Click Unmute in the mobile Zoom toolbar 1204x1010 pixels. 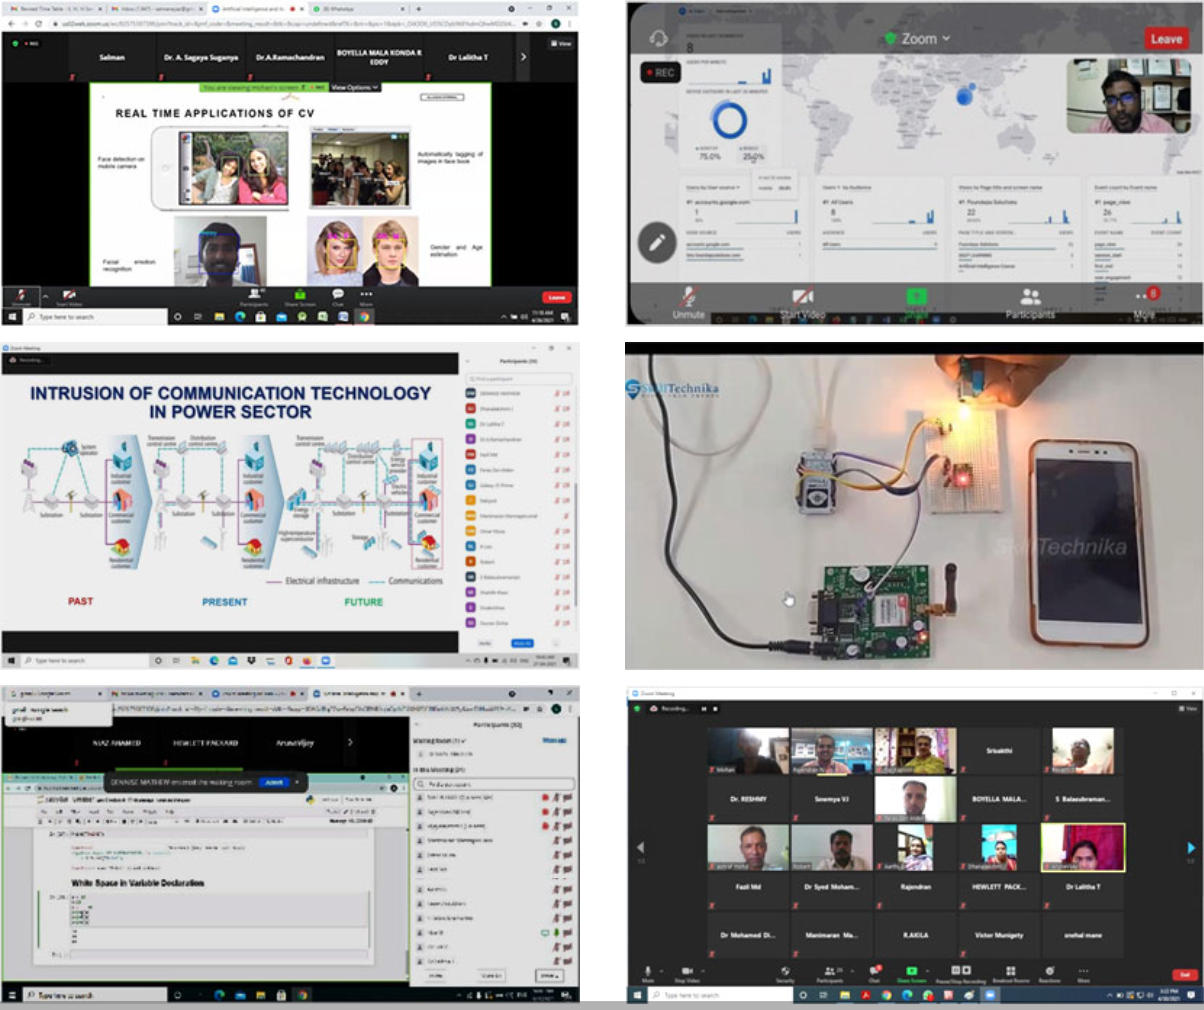pos(688,301)
